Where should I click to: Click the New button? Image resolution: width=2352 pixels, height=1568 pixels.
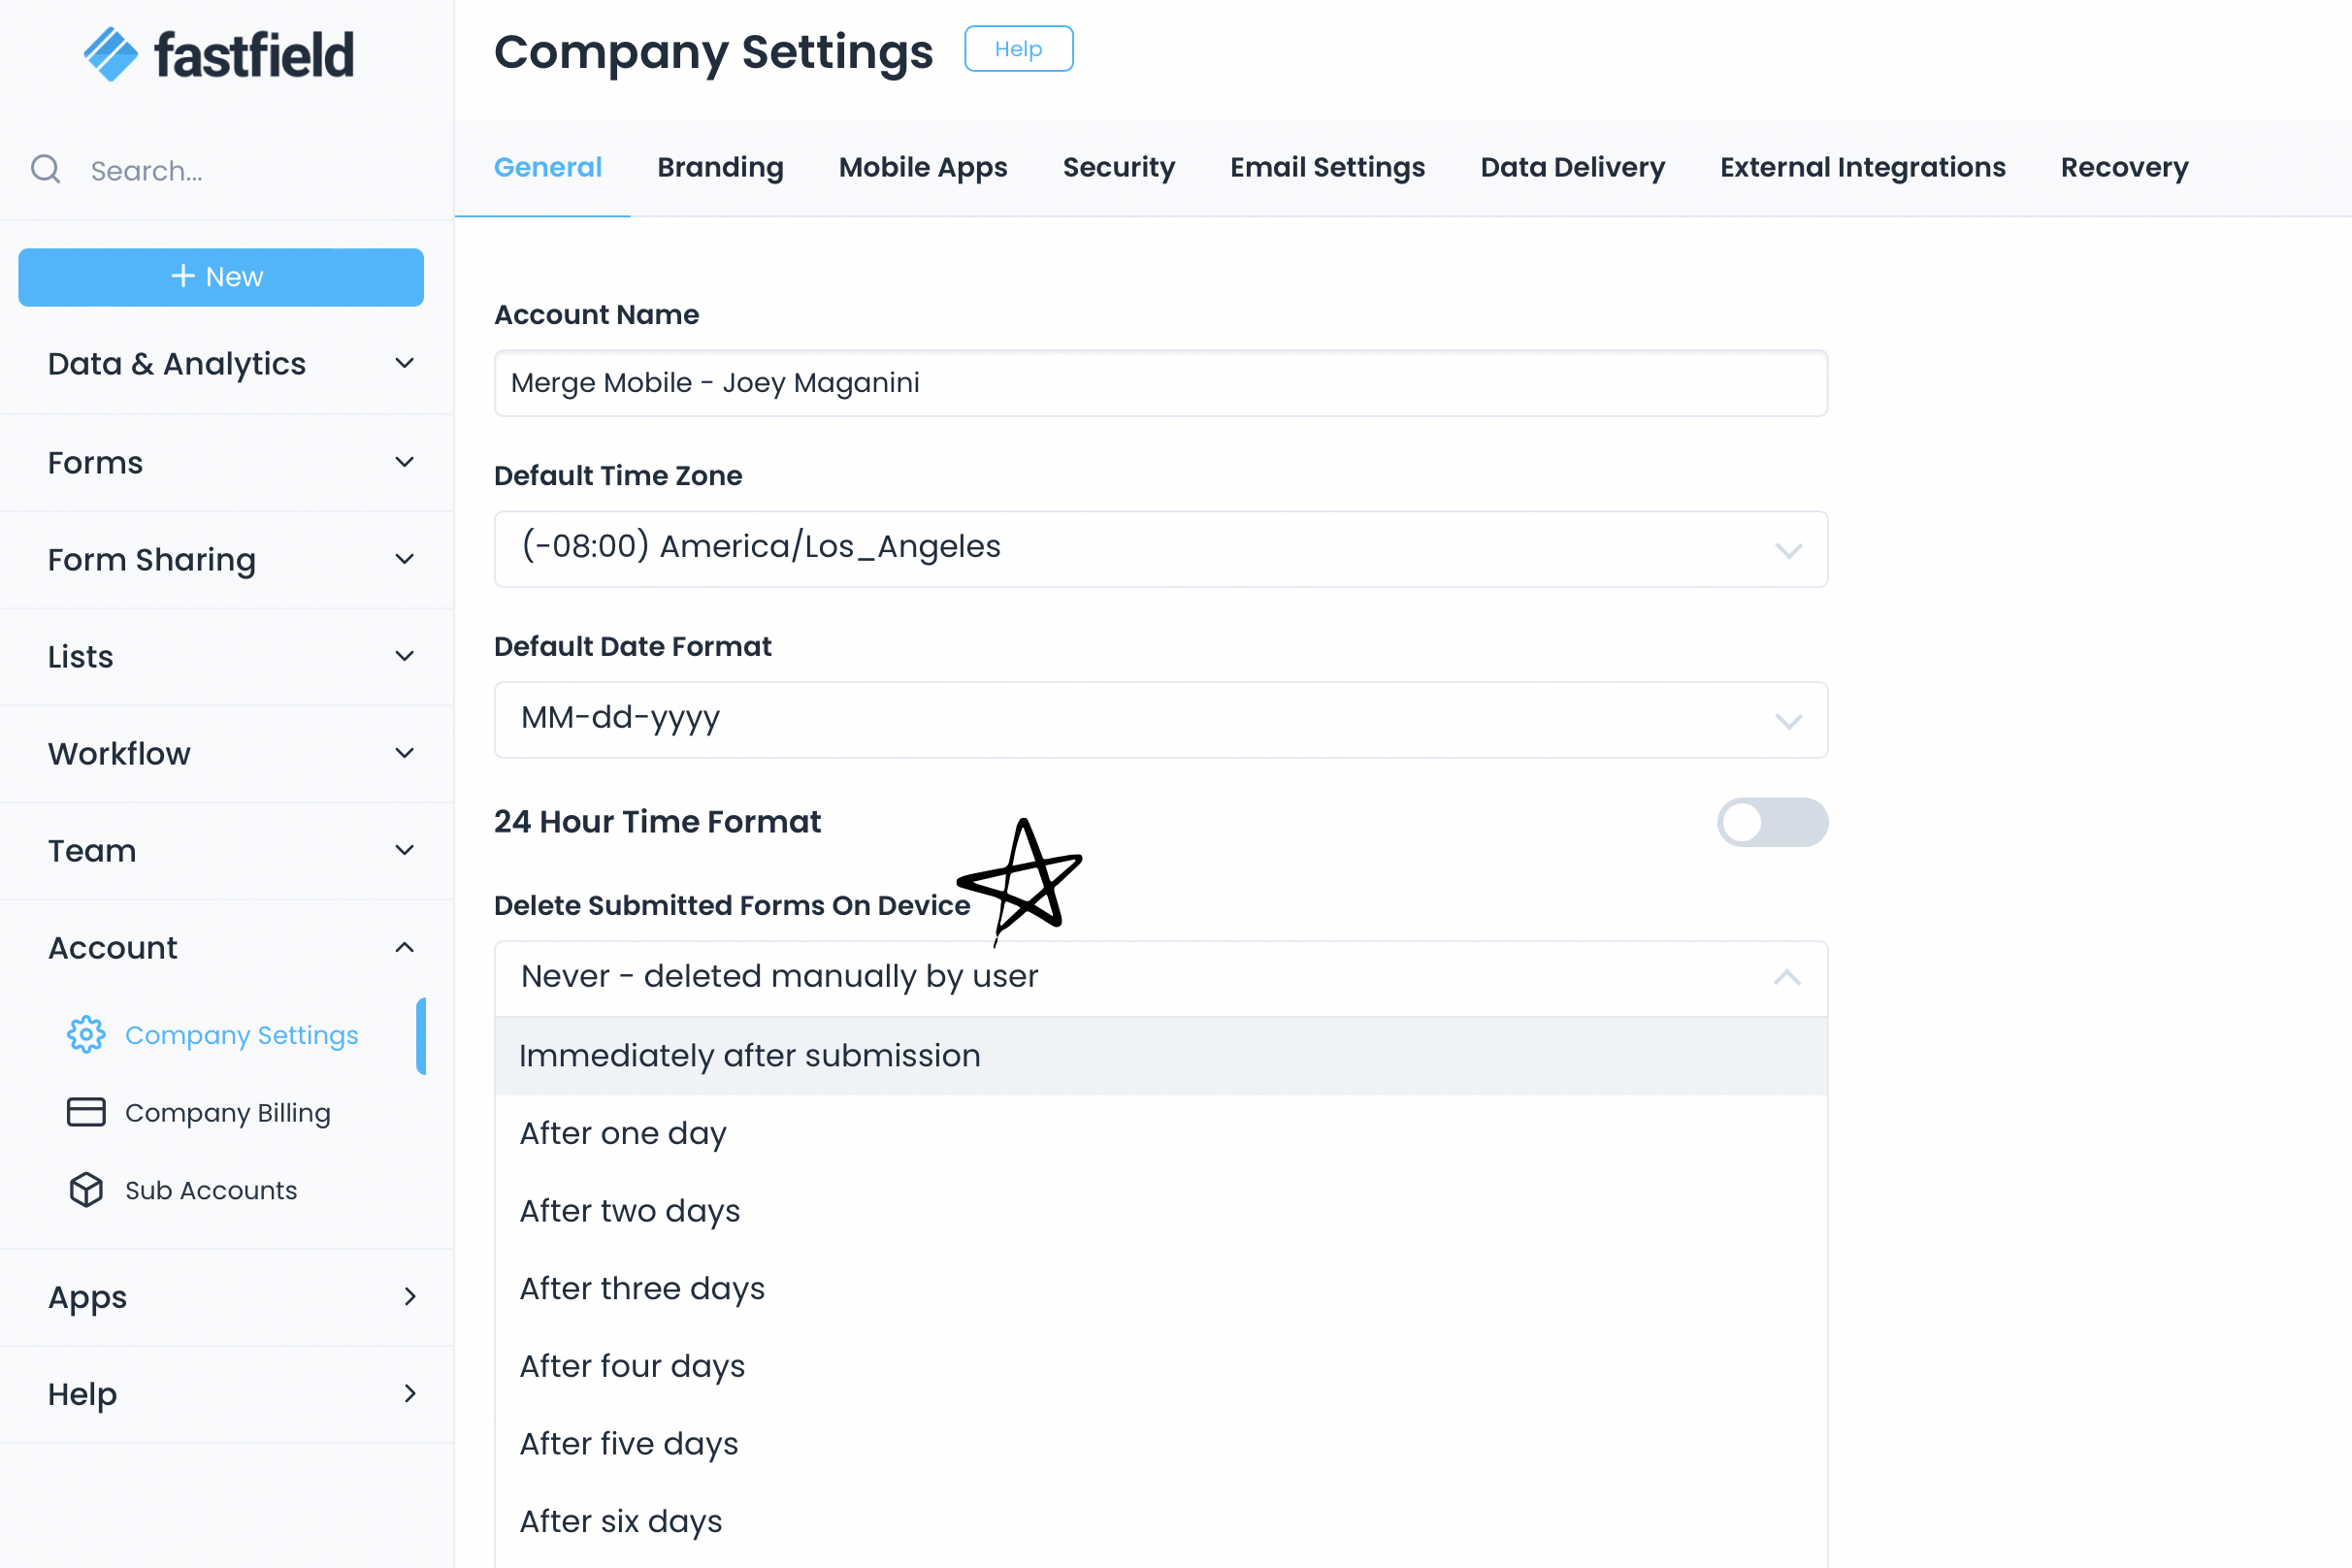(x=220, y=277)
